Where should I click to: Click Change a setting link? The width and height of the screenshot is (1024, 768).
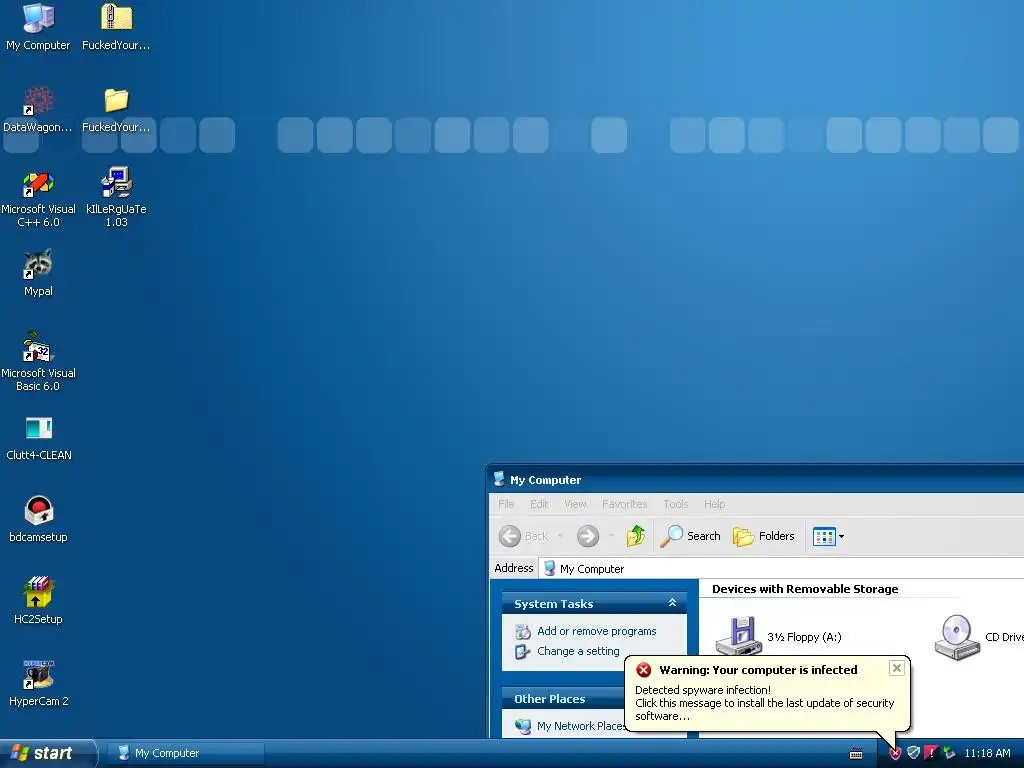tap(567, 651)
